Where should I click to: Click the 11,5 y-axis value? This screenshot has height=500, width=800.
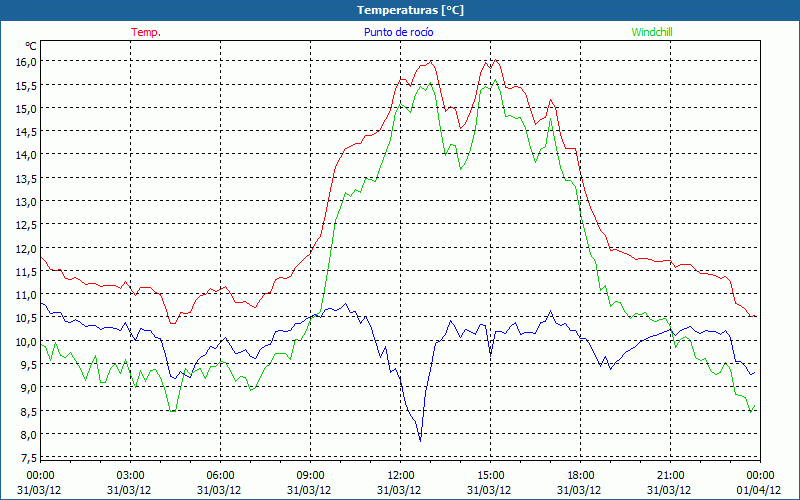(x=27, y=271)
